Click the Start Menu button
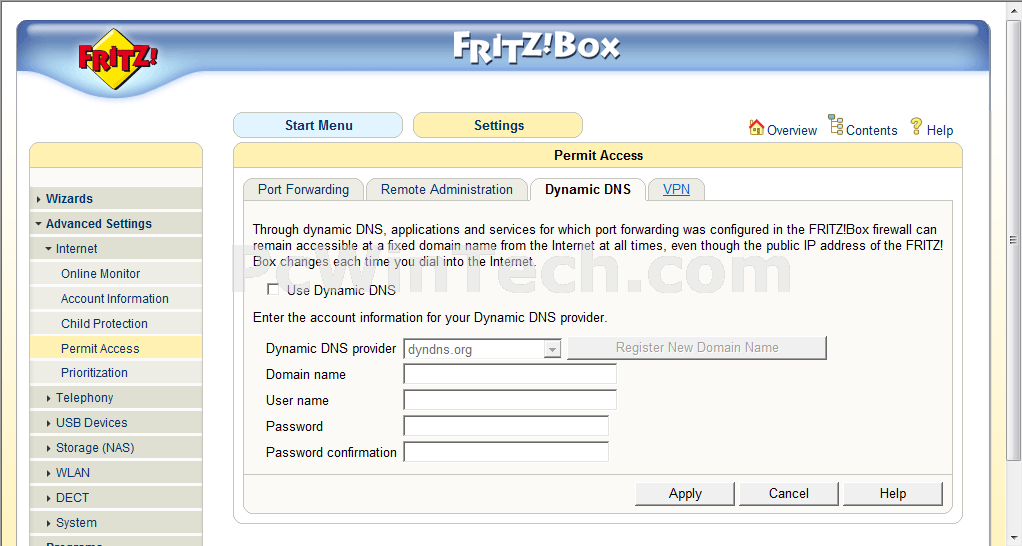 coord(318,125)
